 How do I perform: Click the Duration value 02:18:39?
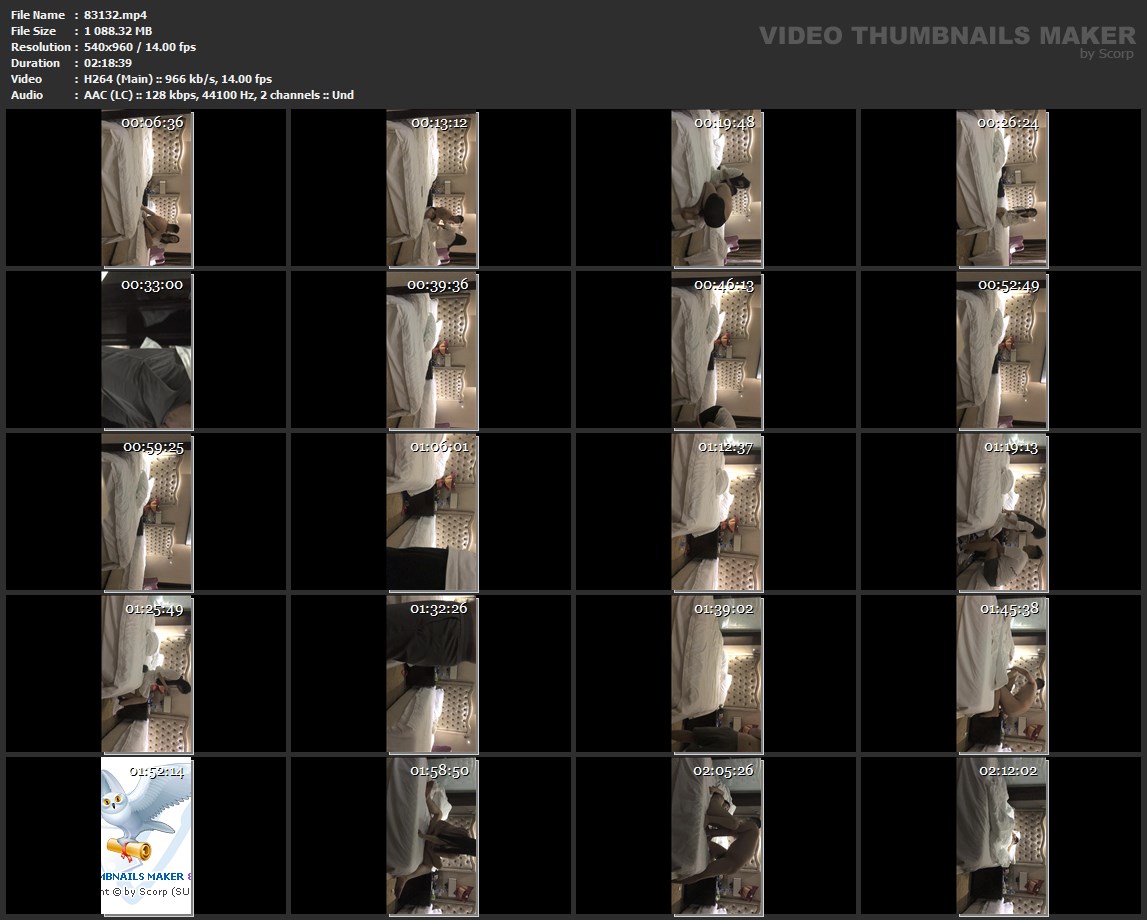(x=108, y=63)
